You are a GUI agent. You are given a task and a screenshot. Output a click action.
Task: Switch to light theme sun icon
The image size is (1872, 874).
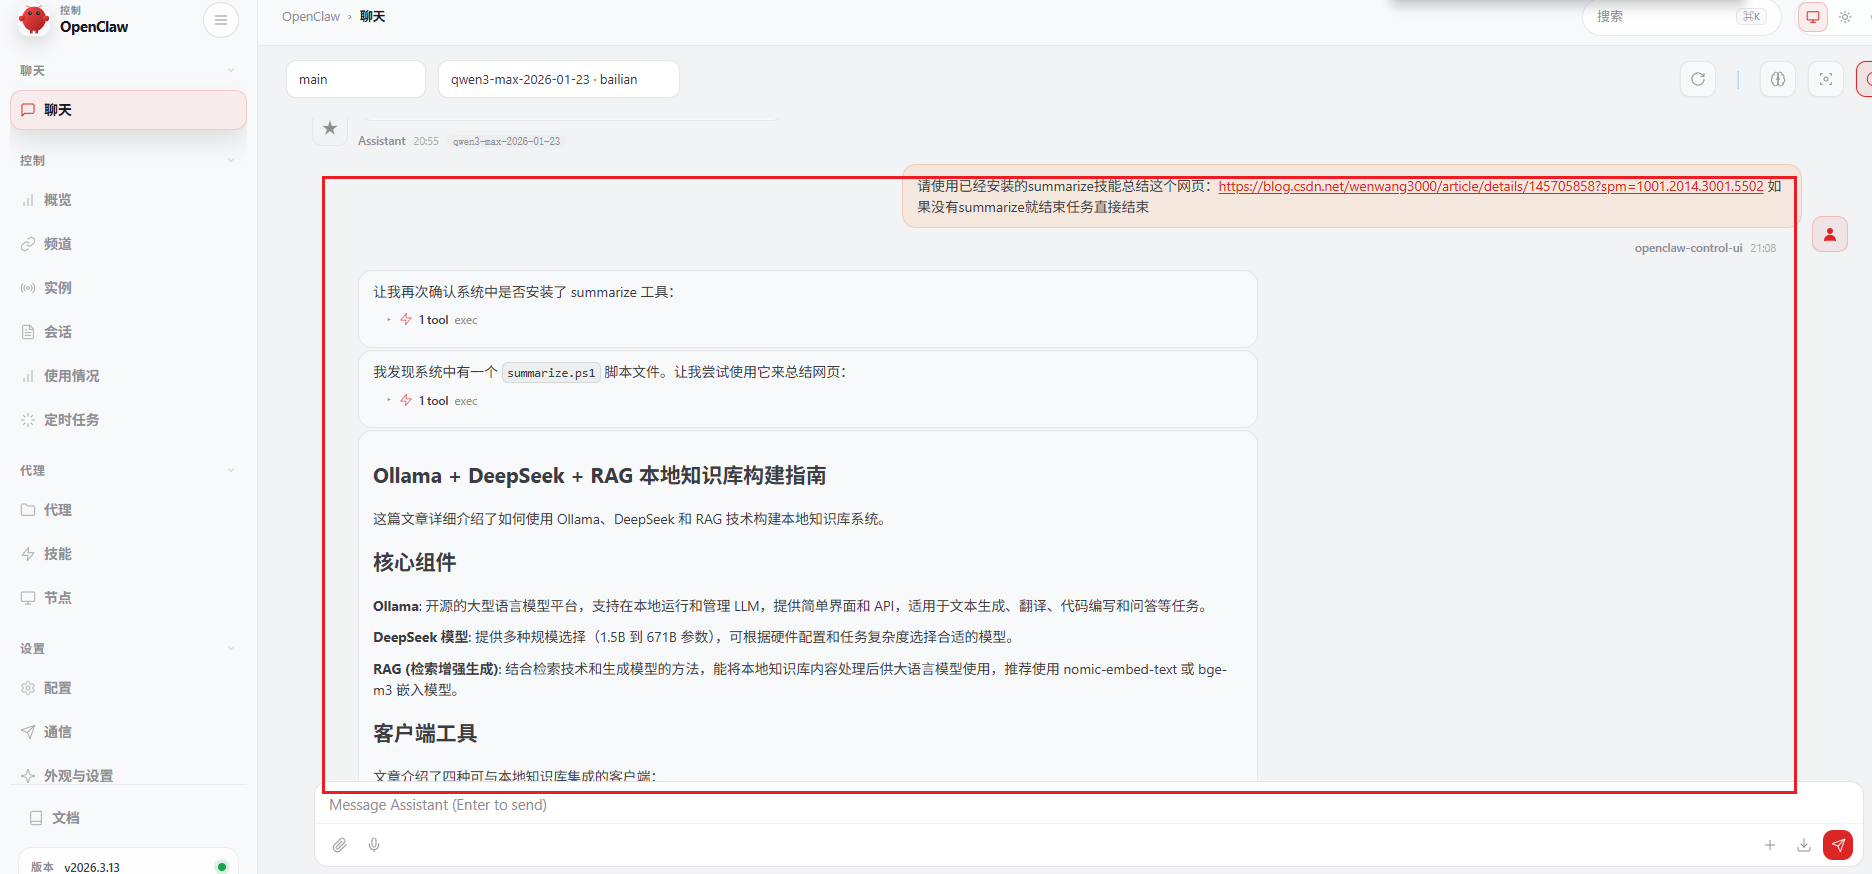(x=1845, y=17)
